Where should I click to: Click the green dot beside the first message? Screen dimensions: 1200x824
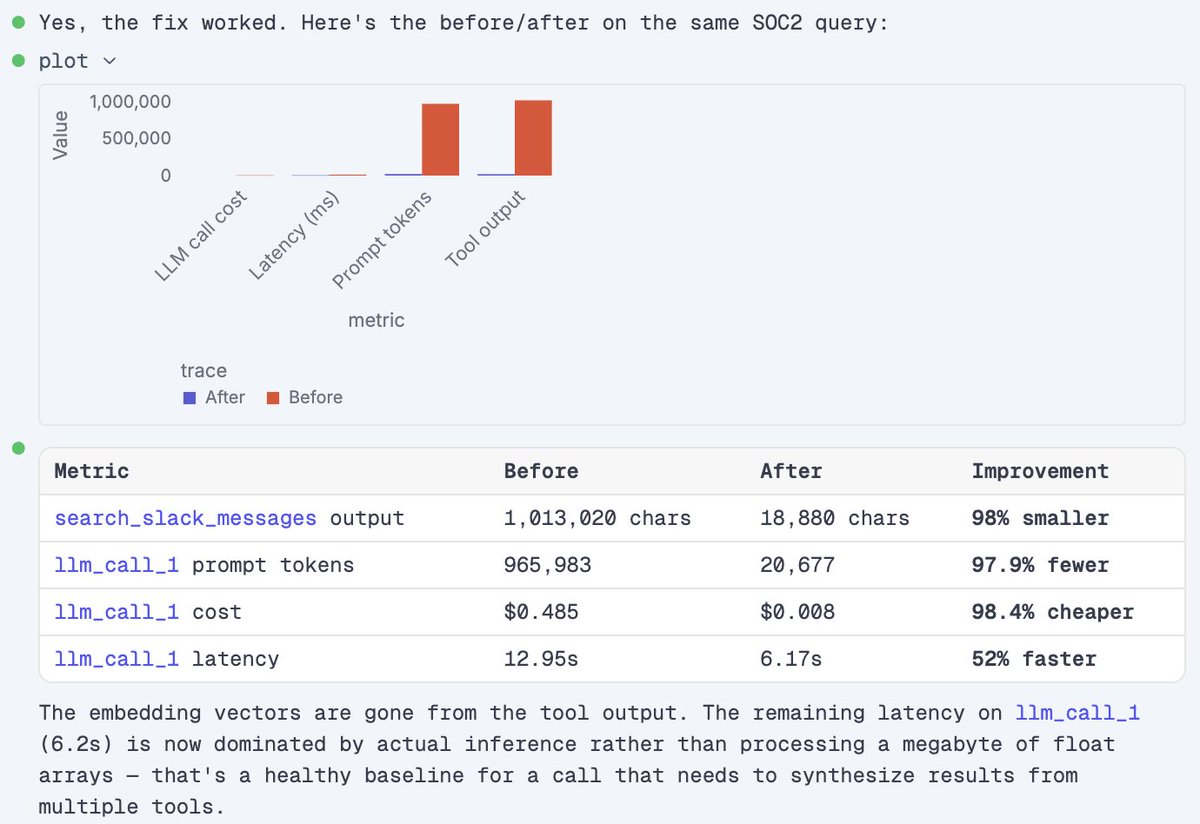click(x=18, y=22)
